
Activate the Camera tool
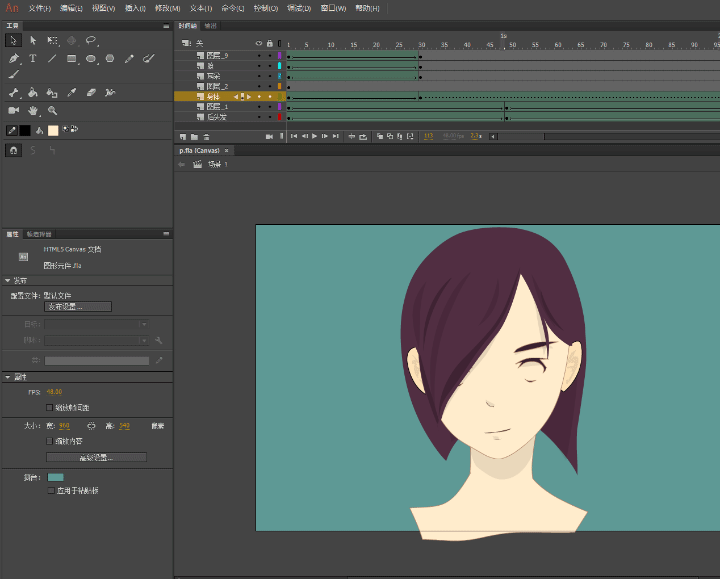coord(13,110)
